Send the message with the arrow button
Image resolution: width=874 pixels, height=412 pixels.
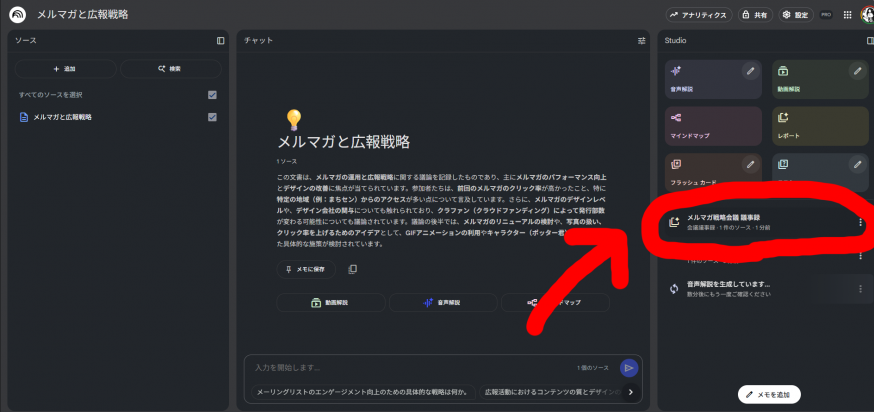point(628,368)
